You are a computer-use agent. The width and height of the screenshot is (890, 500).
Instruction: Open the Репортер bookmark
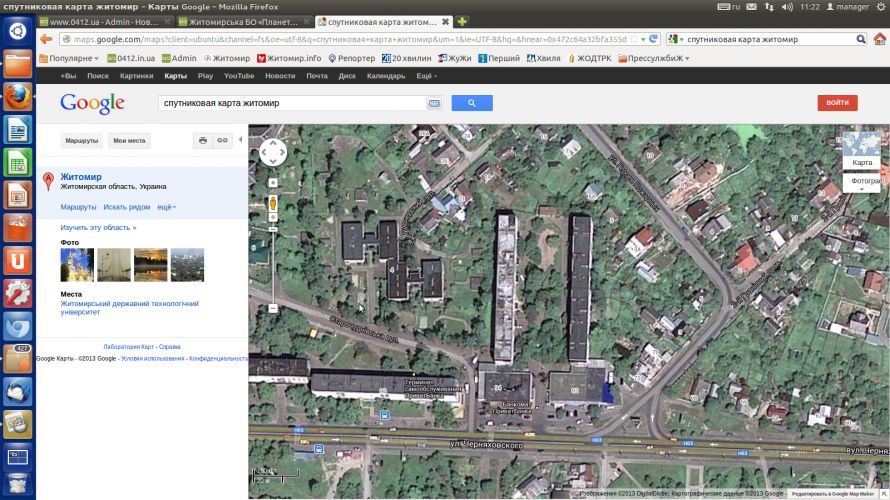point(351,58)
